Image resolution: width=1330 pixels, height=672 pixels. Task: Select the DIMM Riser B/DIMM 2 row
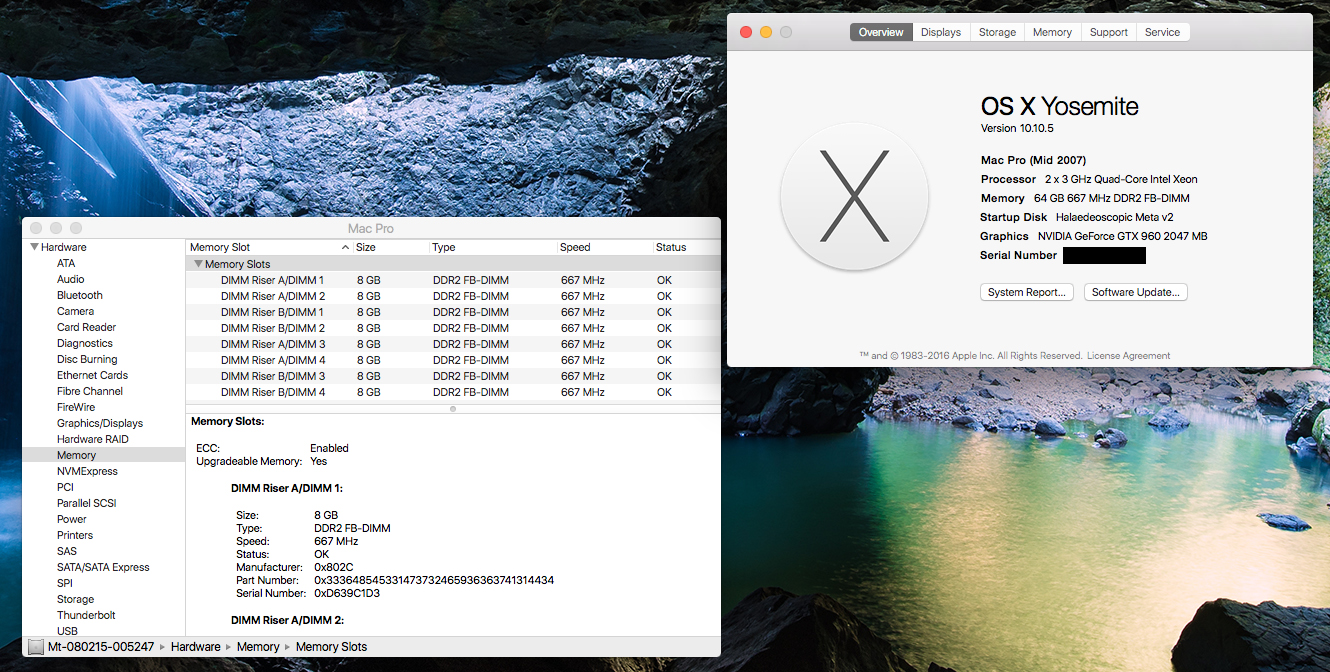(x=453, y=328)
